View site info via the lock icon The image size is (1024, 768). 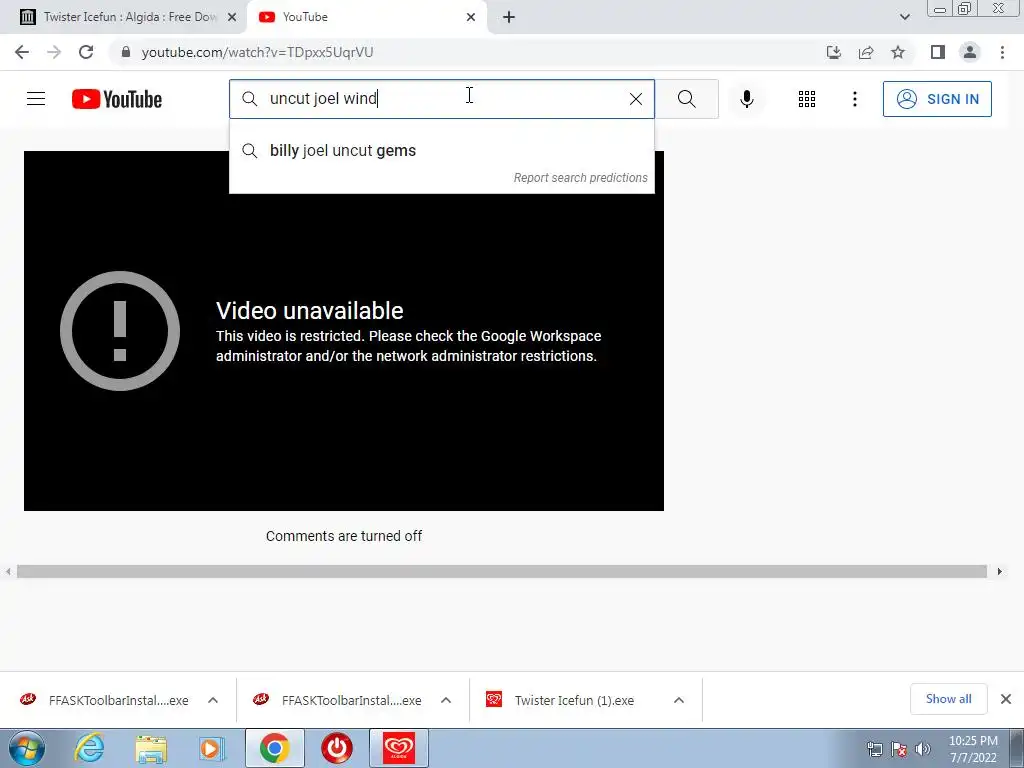(x=125, y=52)
